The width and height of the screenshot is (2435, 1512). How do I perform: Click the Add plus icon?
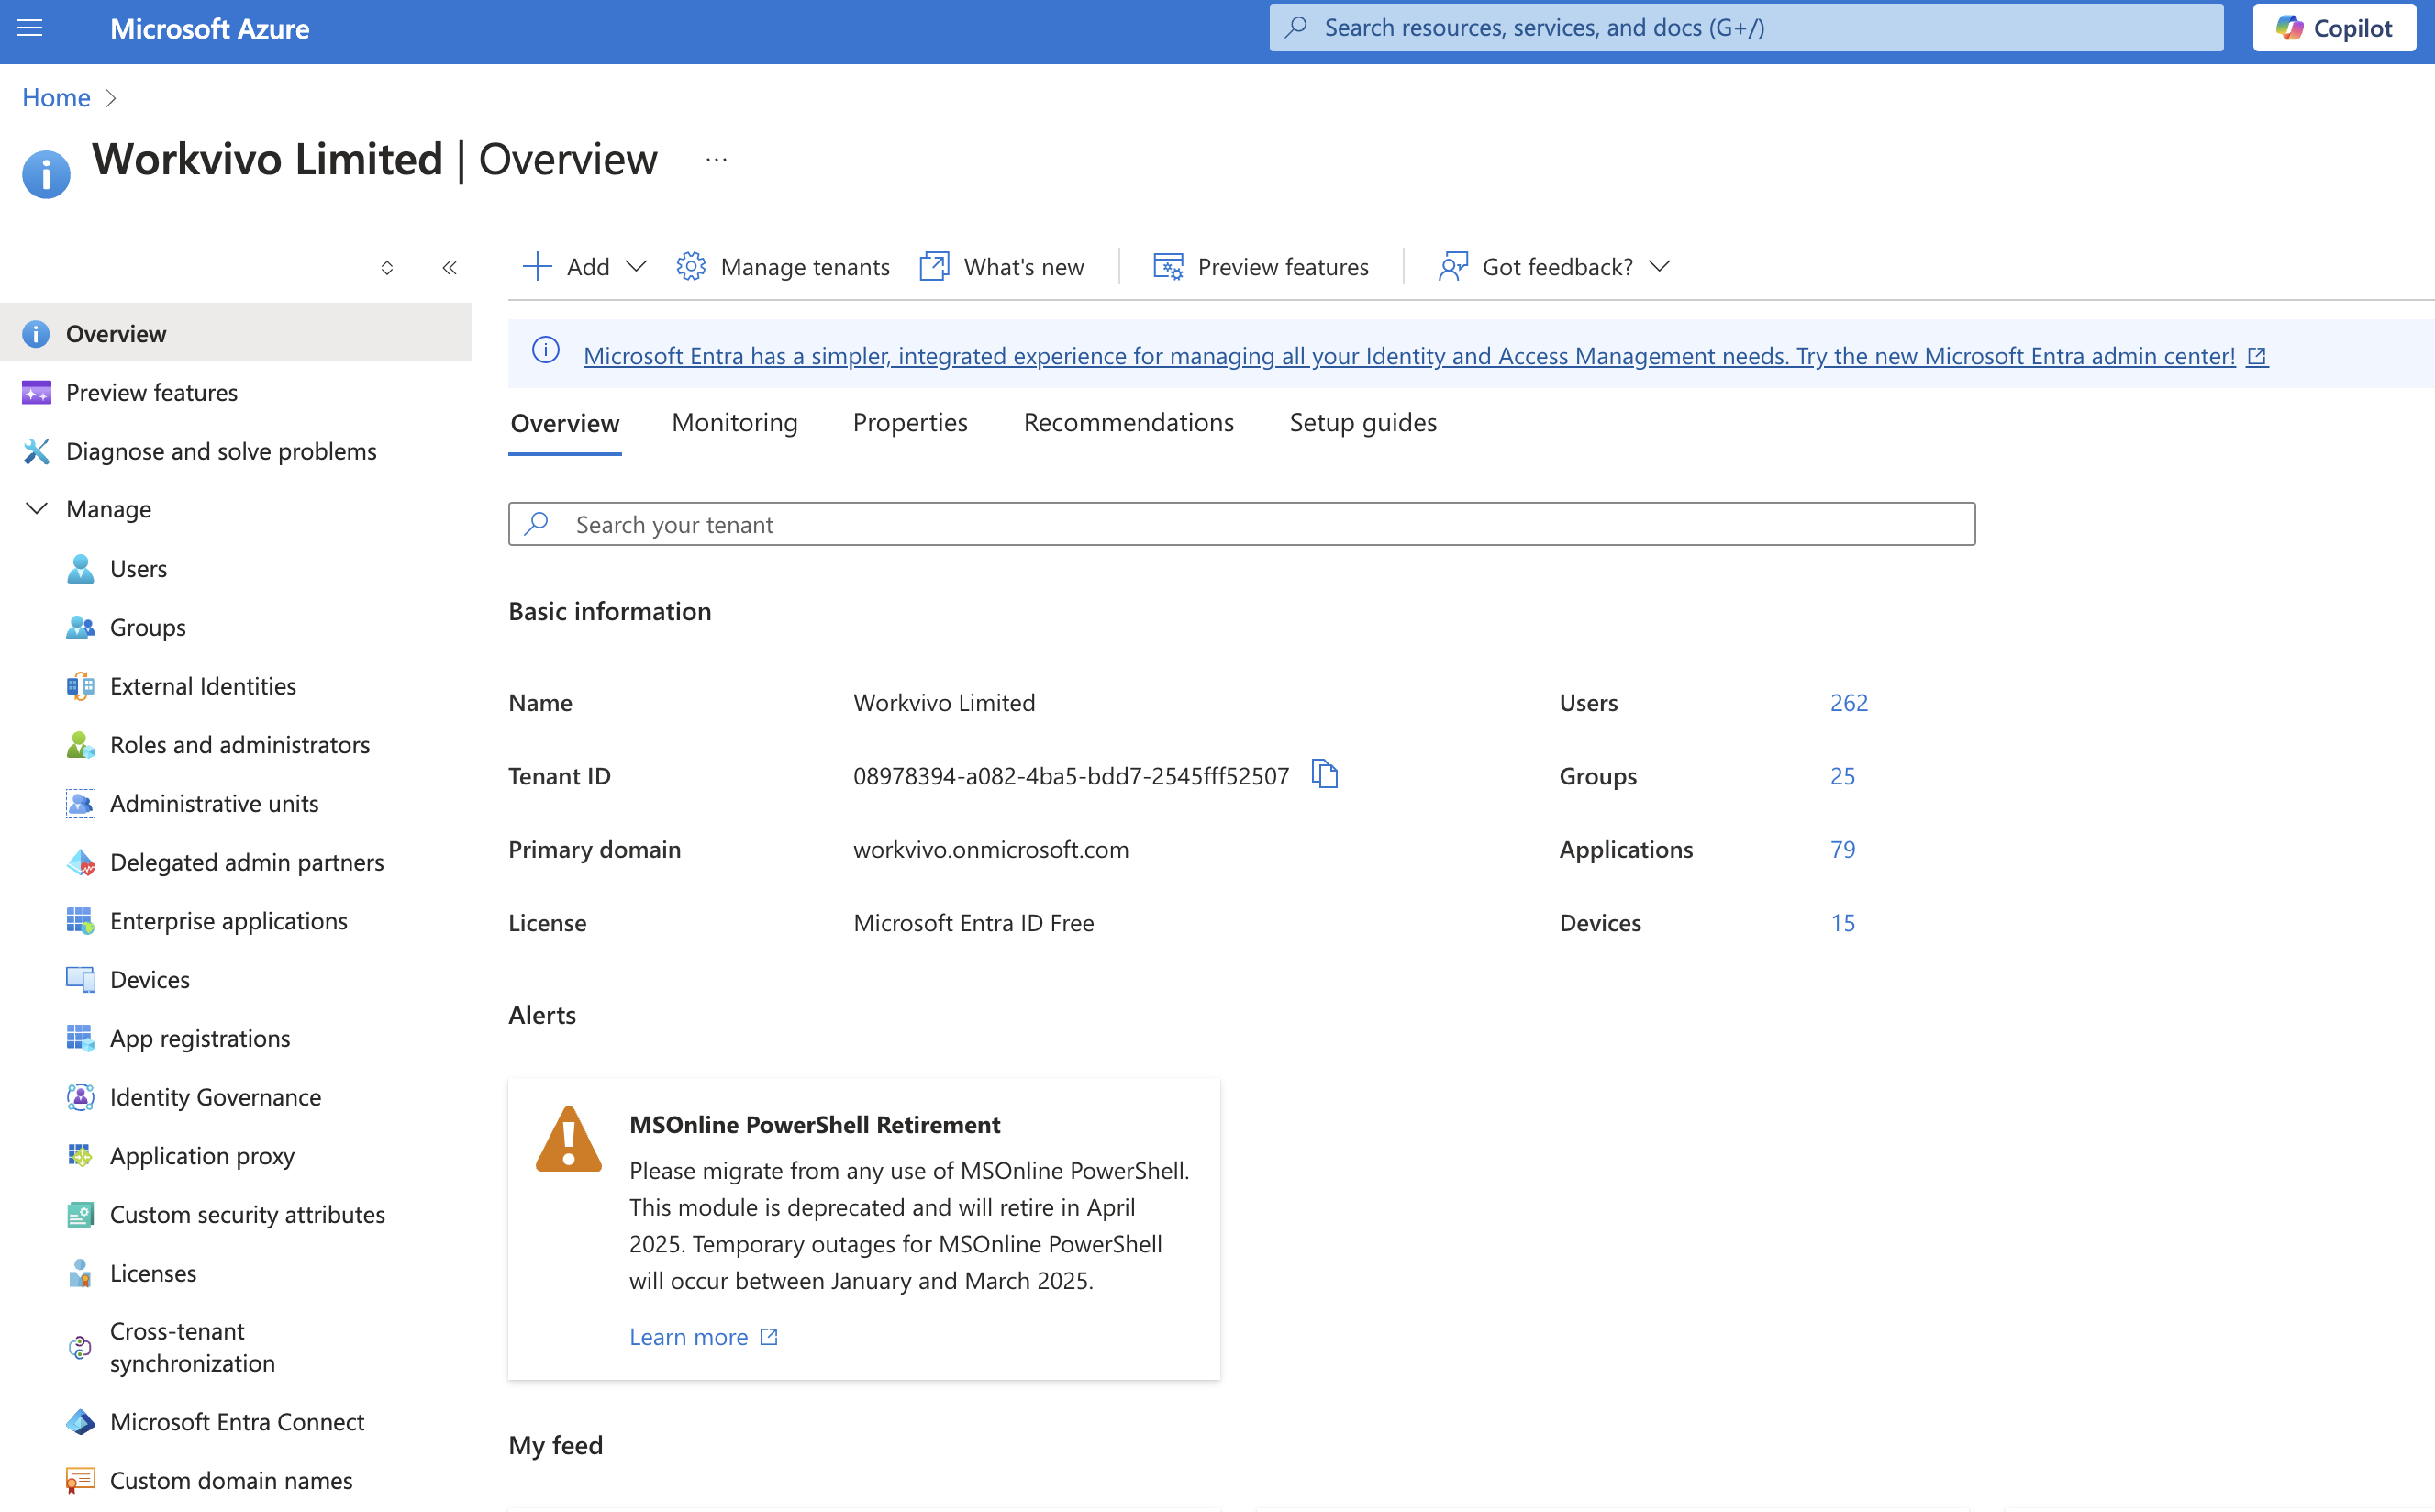coord(537,266)
